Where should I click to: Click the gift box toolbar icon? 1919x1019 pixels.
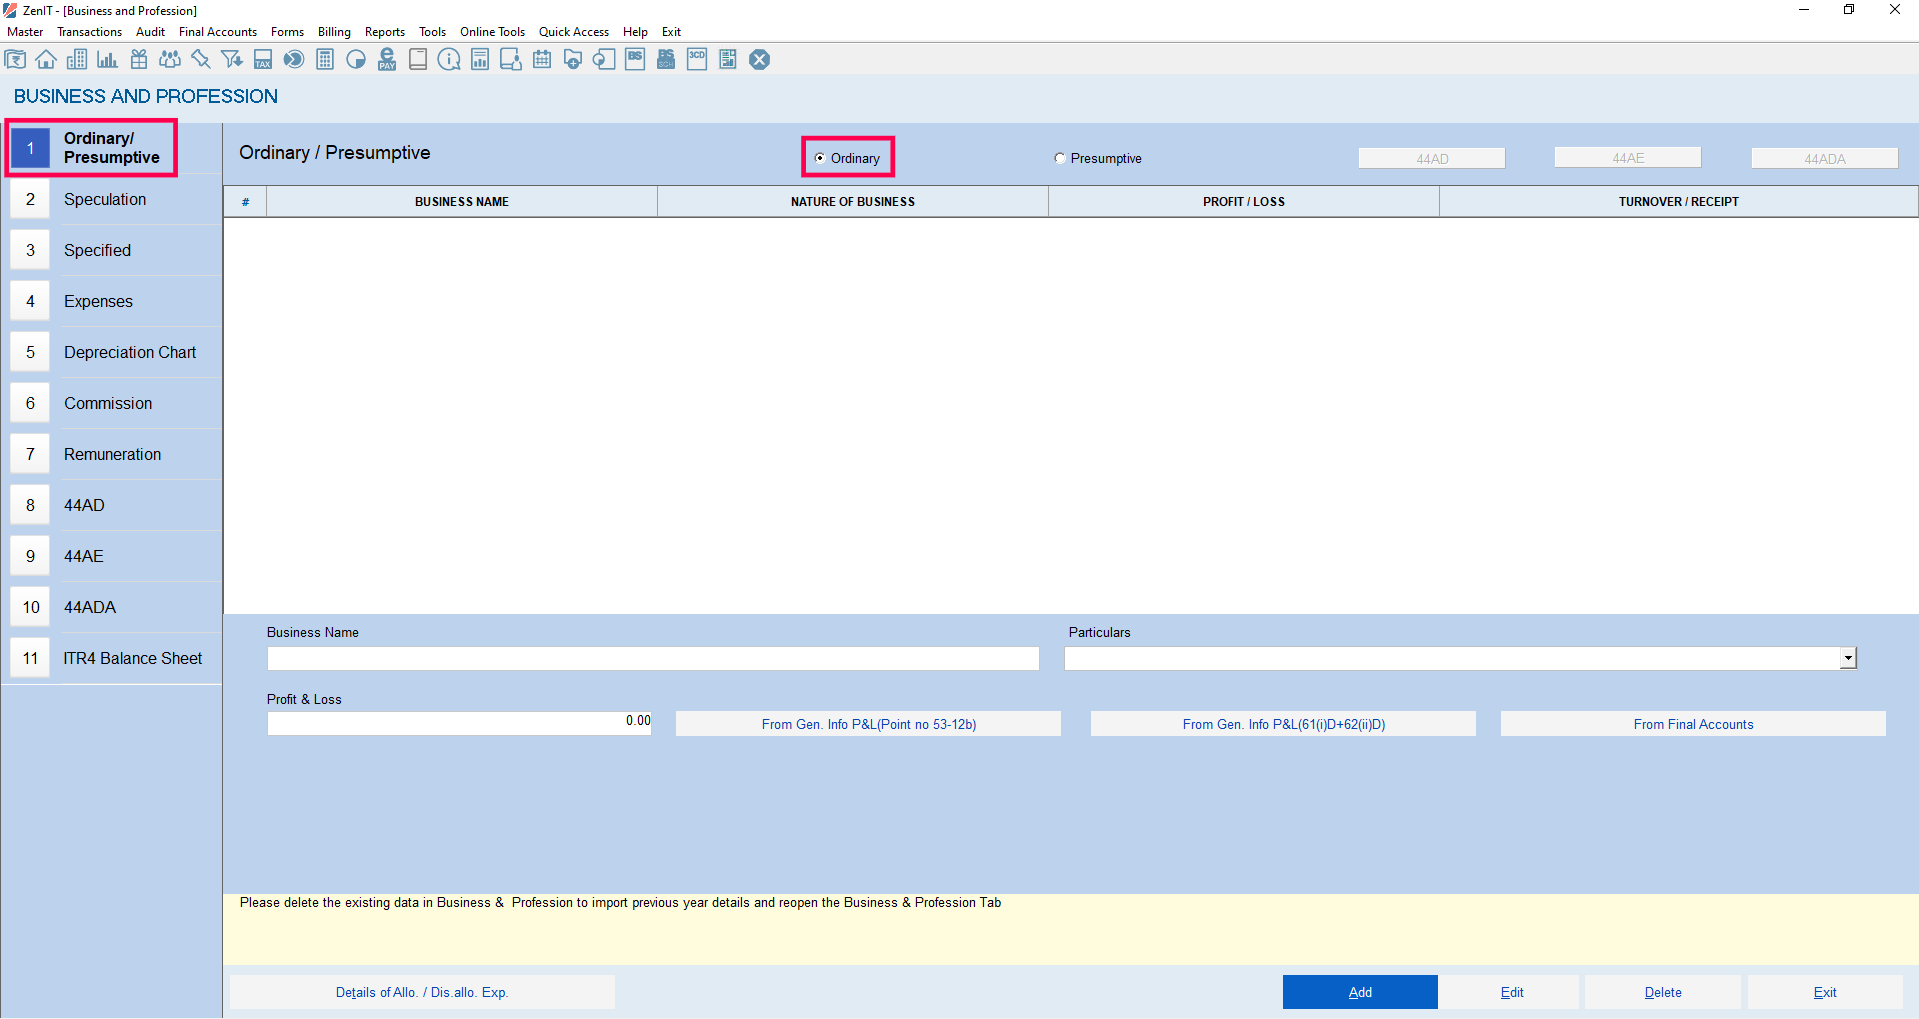pyautogui.click(x=139, y=60)
